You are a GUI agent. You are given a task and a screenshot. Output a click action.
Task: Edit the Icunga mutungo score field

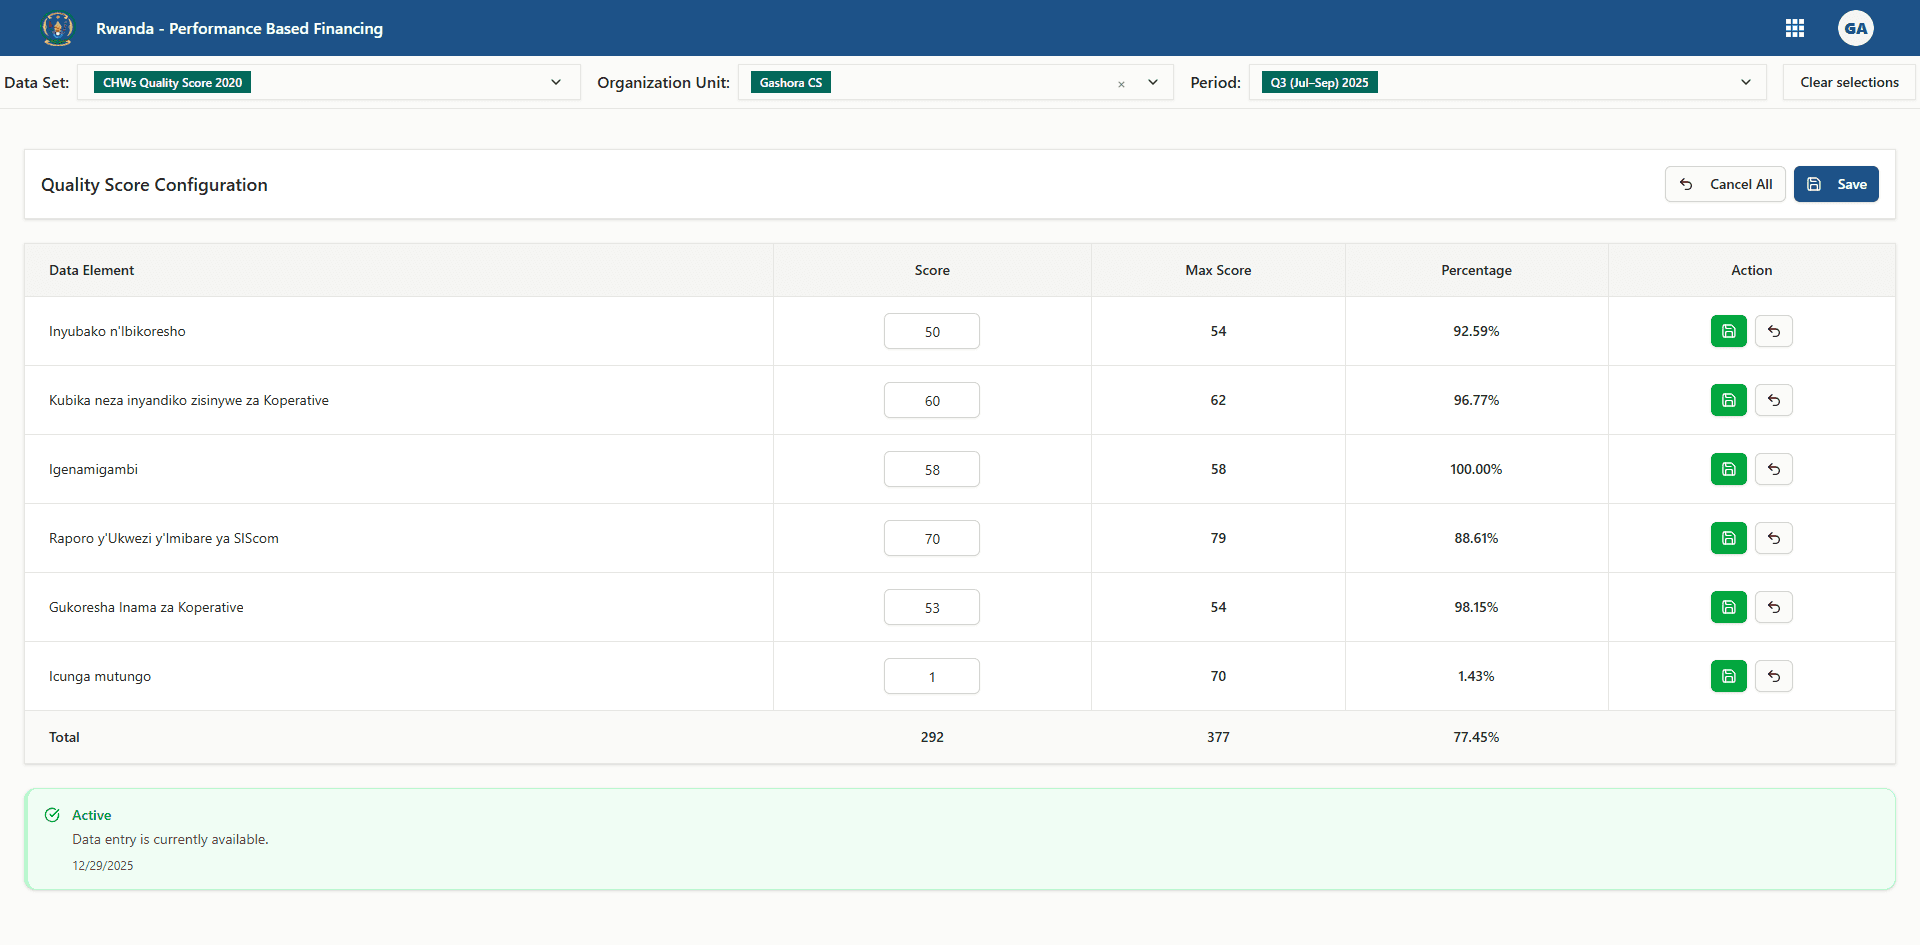932,676
